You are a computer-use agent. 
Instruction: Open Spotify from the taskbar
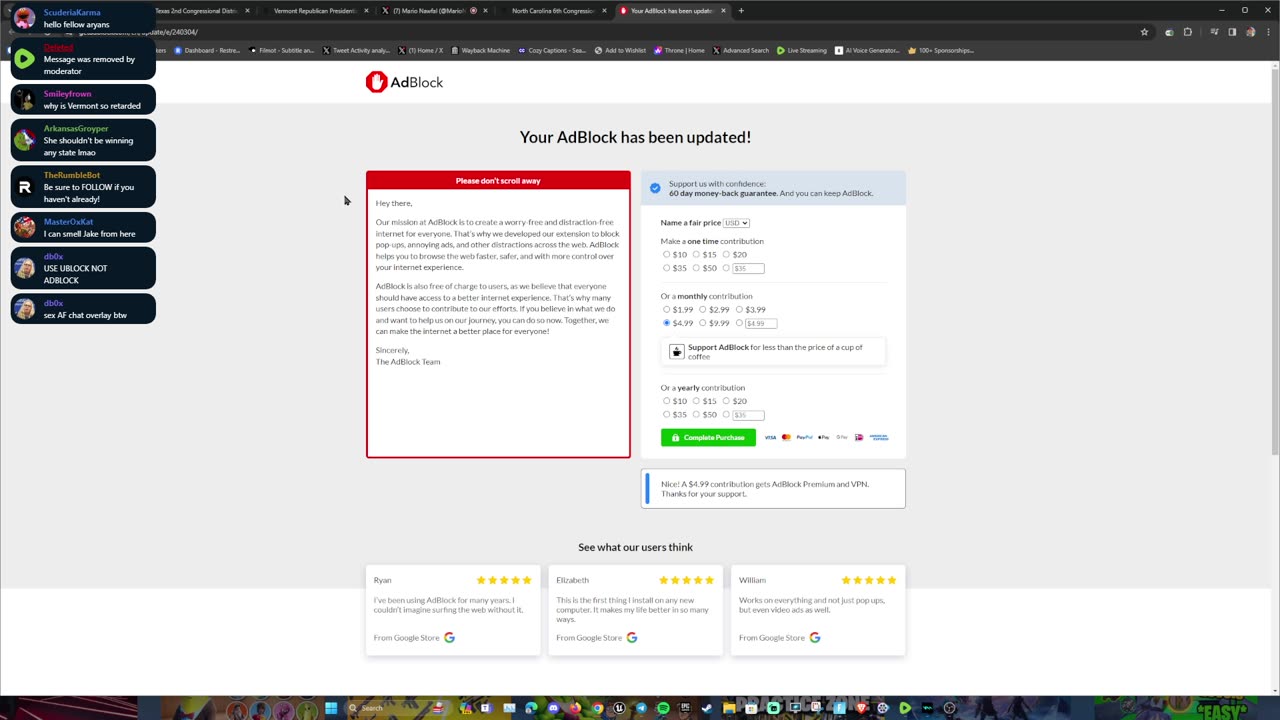coord(663,708)
